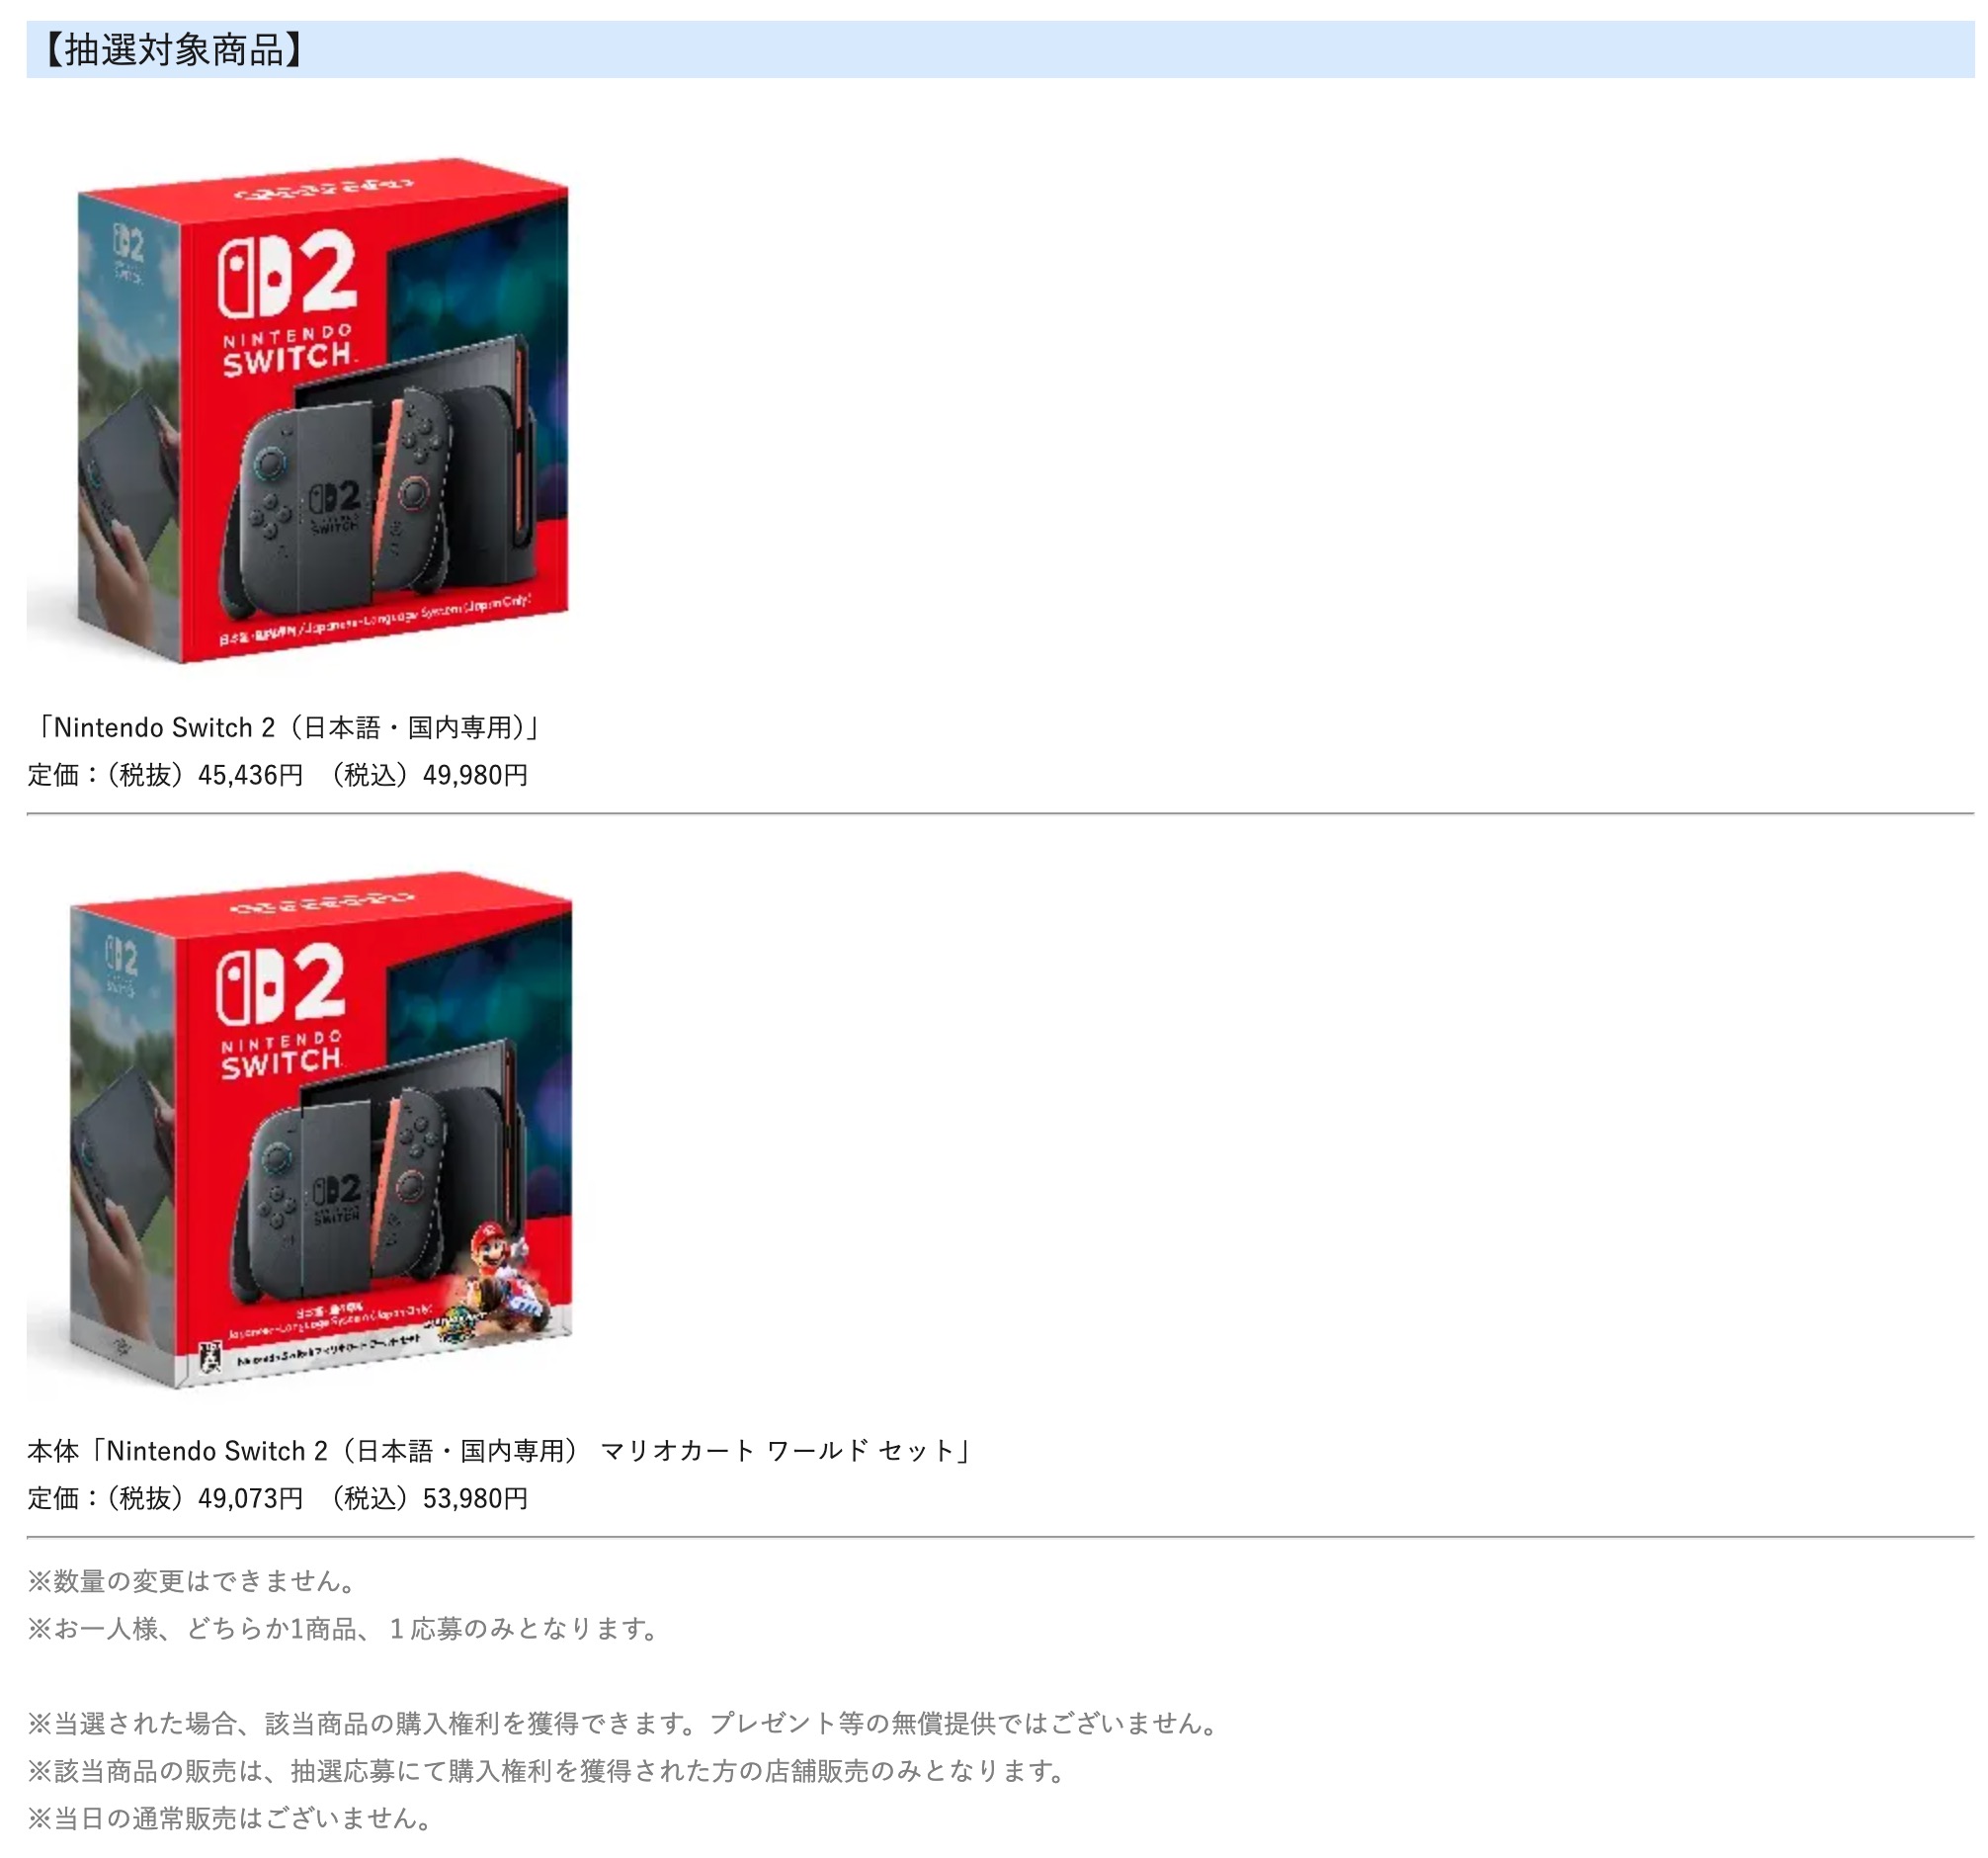Click the 数量の変更はできません note
The height and width of the screenshot is (1858, 1988).
192,1582
